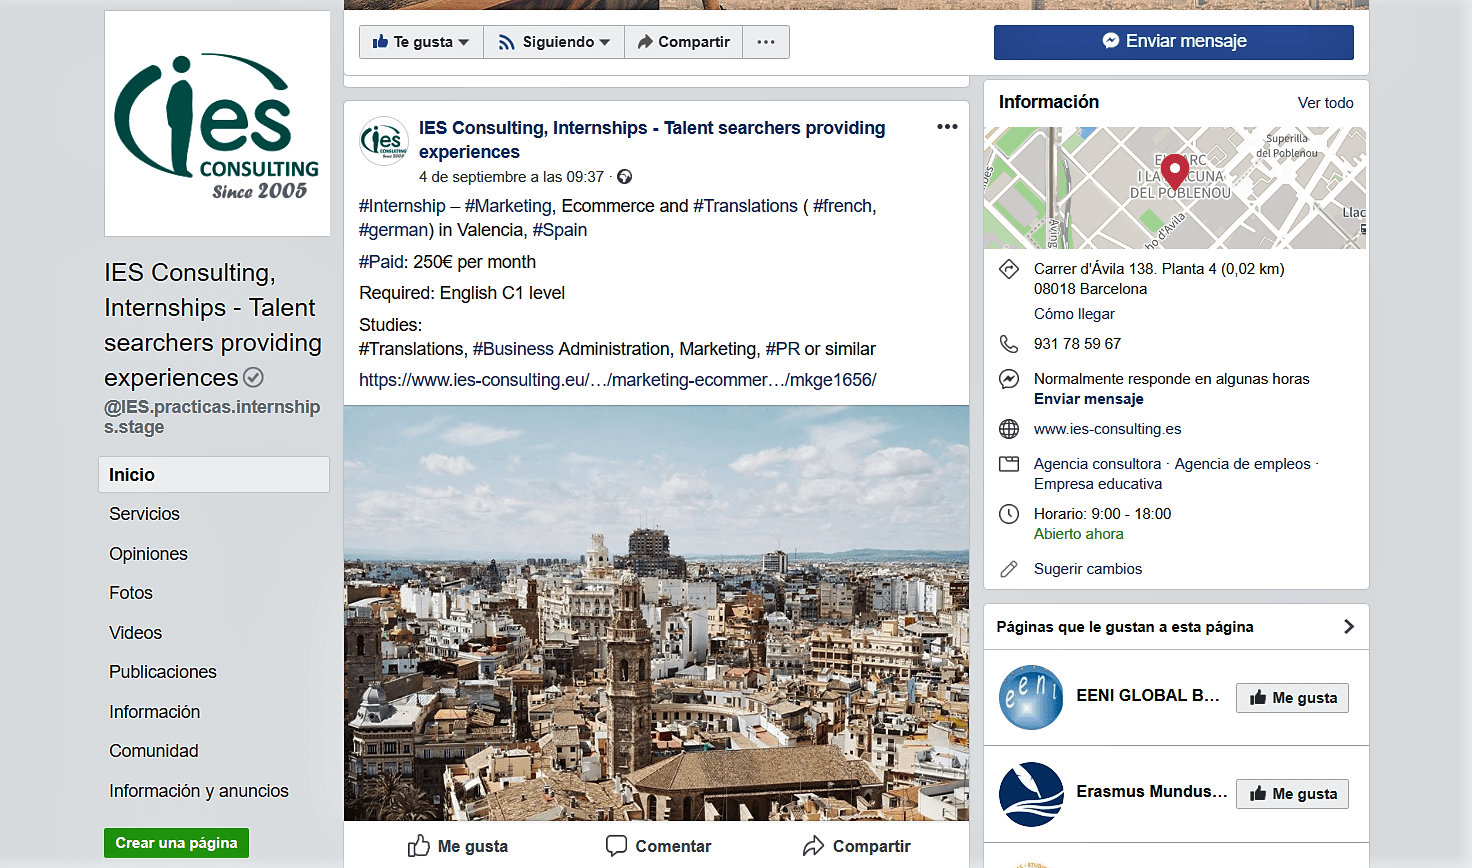Click Me gusta thumbs-up under the post
Image resolution: width=1472 pixels, height=868 pixels.
458,846
